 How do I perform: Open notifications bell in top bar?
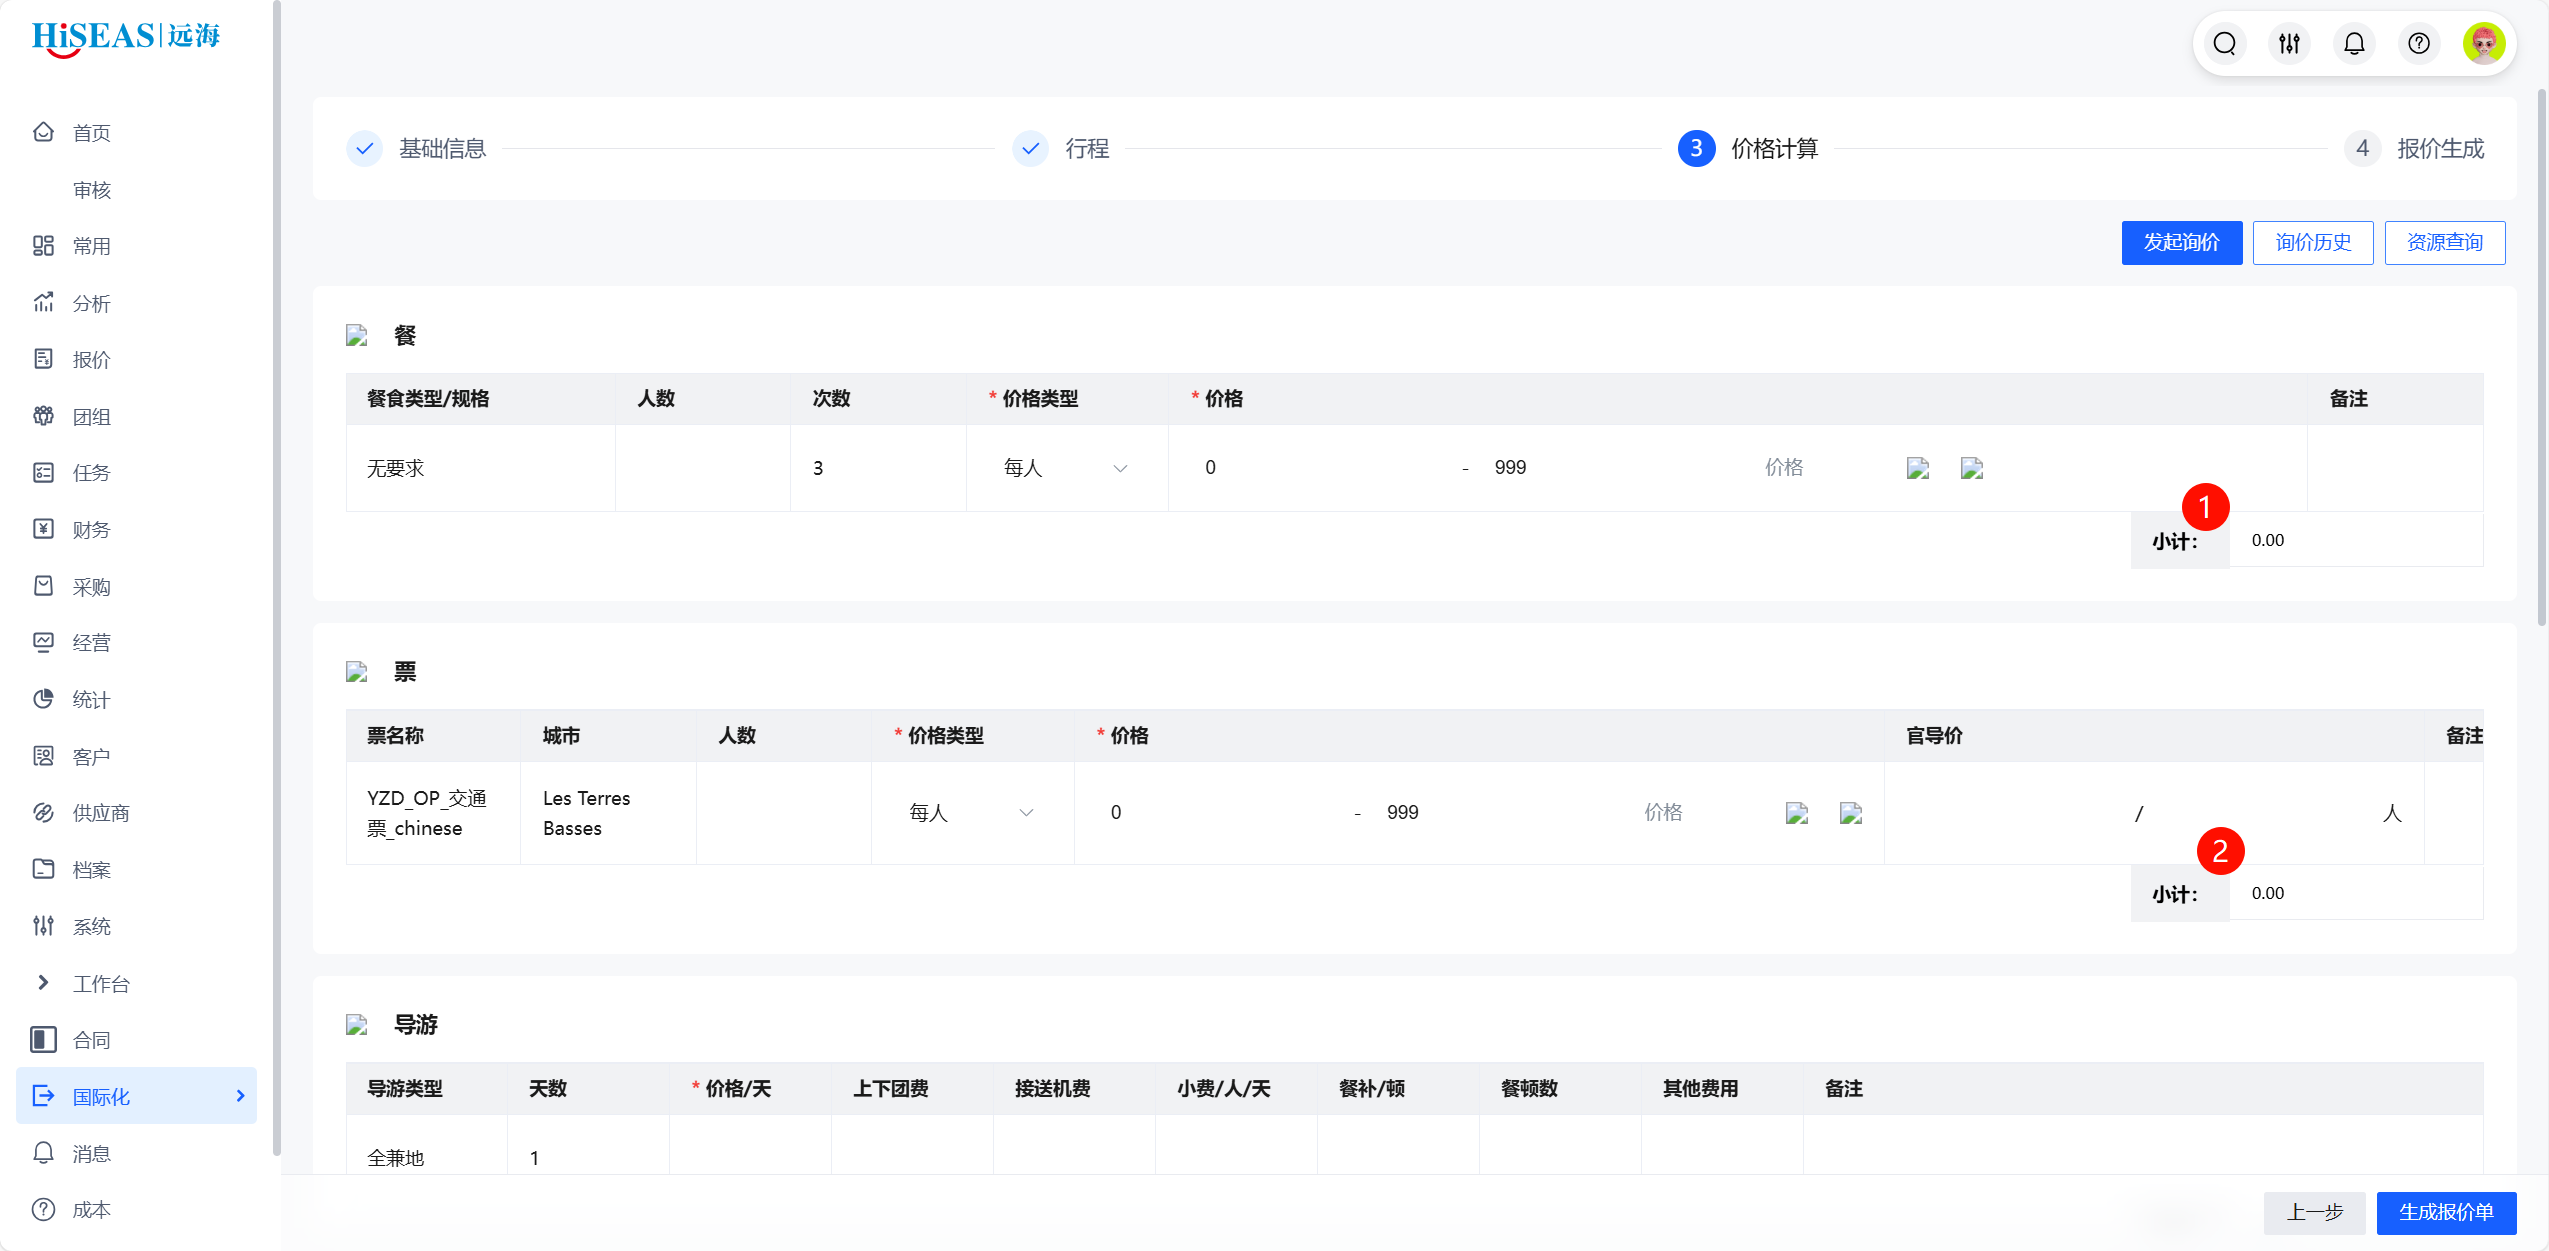pos(2354,44)
